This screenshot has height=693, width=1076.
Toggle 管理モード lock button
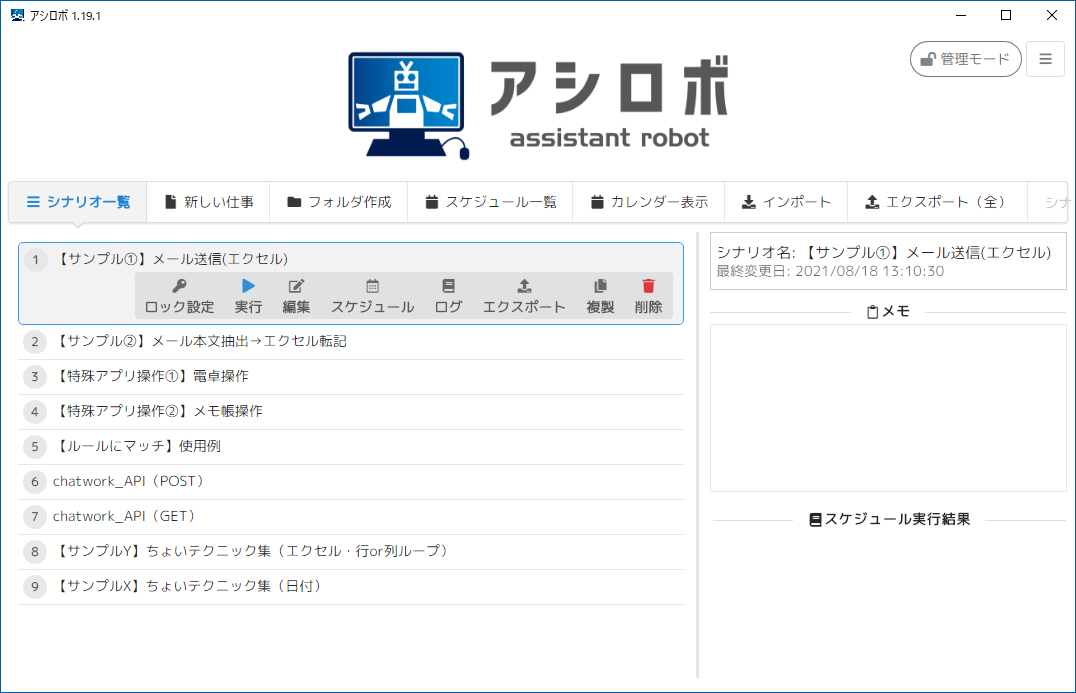[966, 59]
